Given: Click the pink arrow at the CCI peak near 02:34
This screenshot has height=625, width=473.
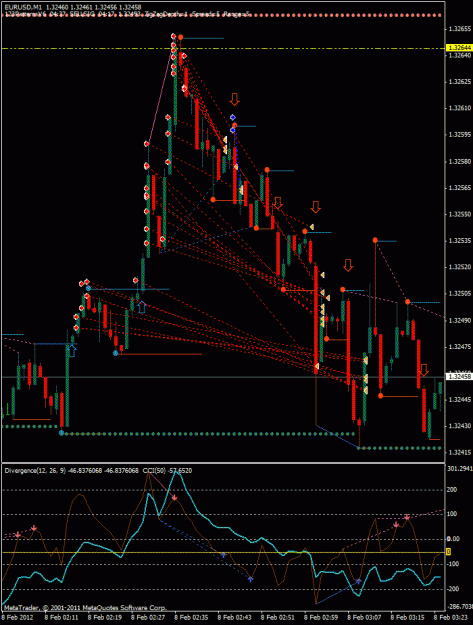Looking at the screenshot, I should click(175, 497).
